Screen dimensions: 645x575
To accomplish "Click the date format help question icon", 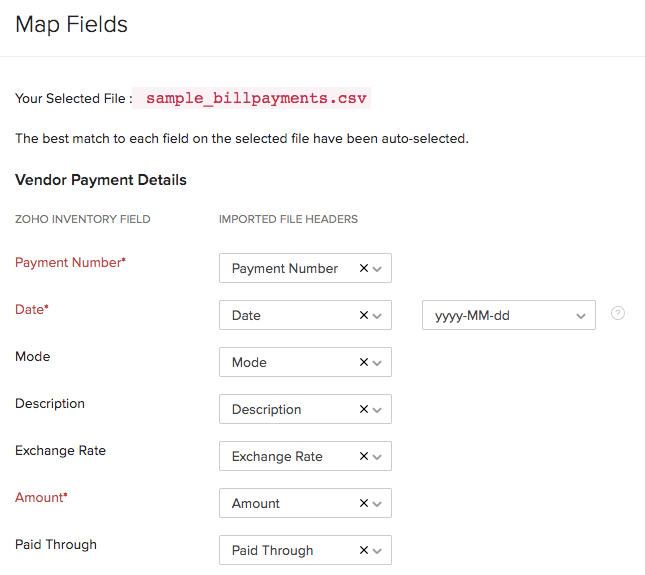I will tap(618, 313).
